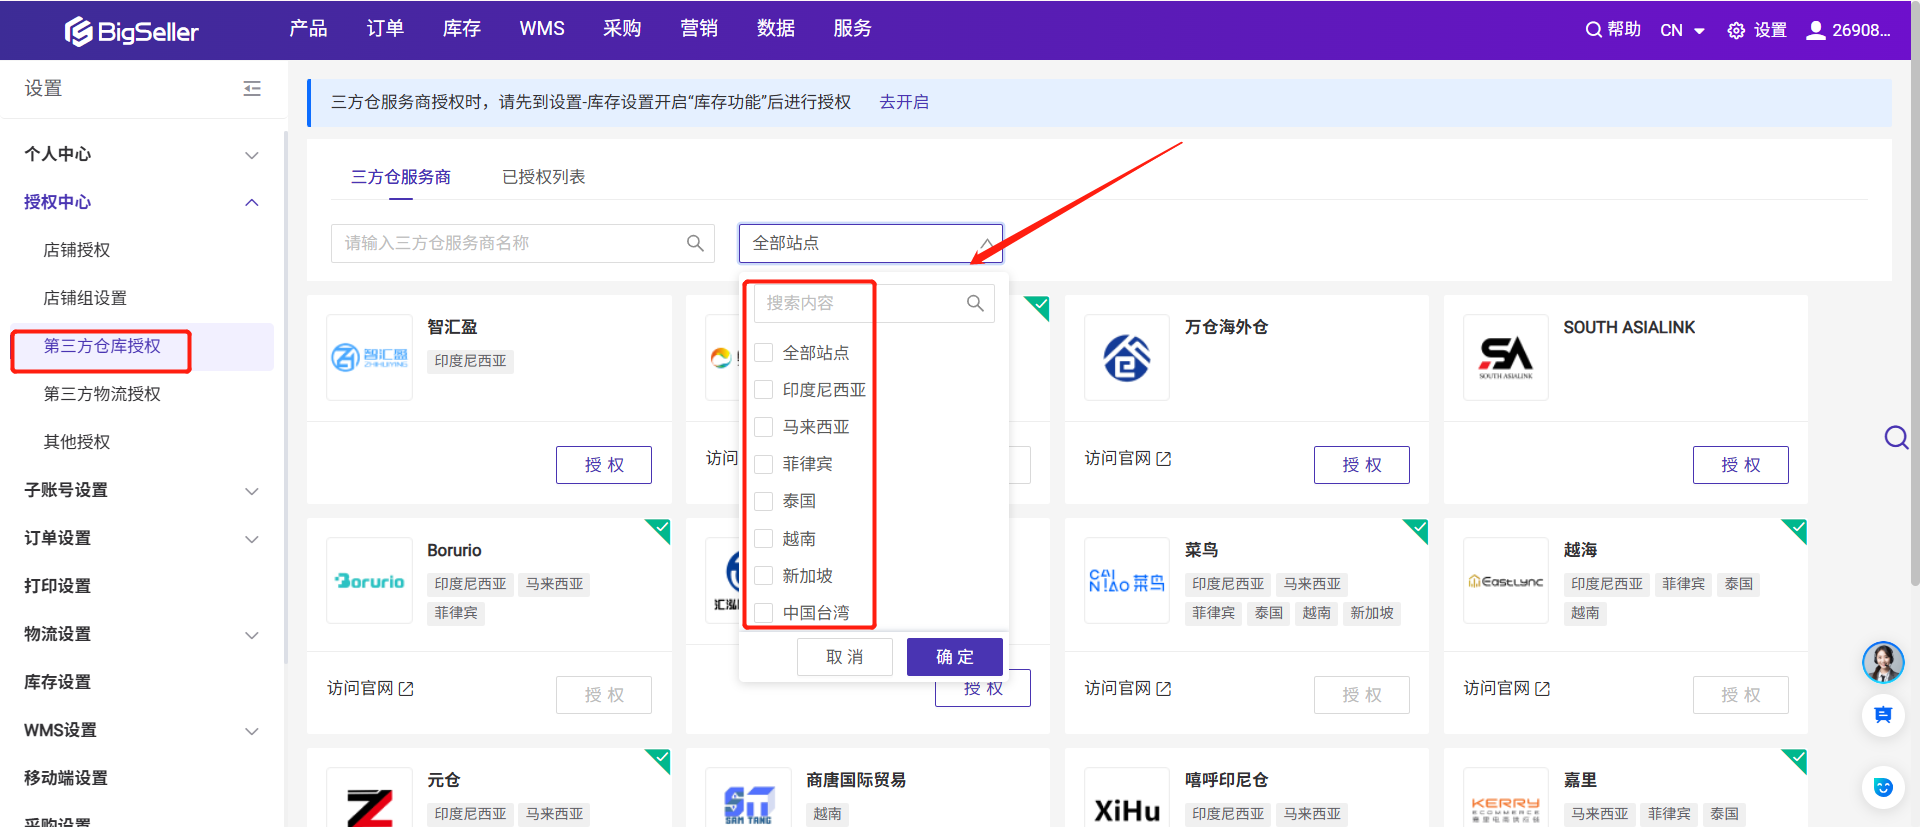Screen dimensions: 1920x827
Task: Click the settings gear icon in header
Action: coord(1736,30)
